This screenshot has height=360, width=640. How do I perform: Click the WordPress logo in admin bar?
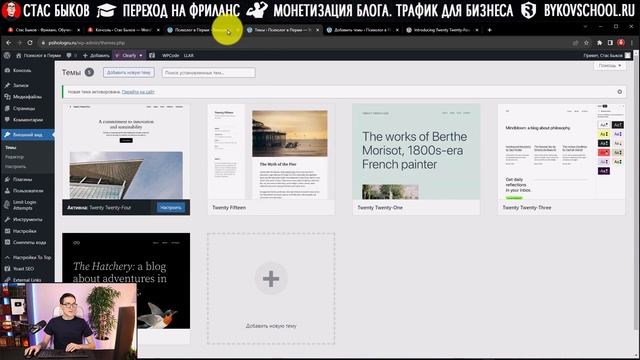coord(7,56)
